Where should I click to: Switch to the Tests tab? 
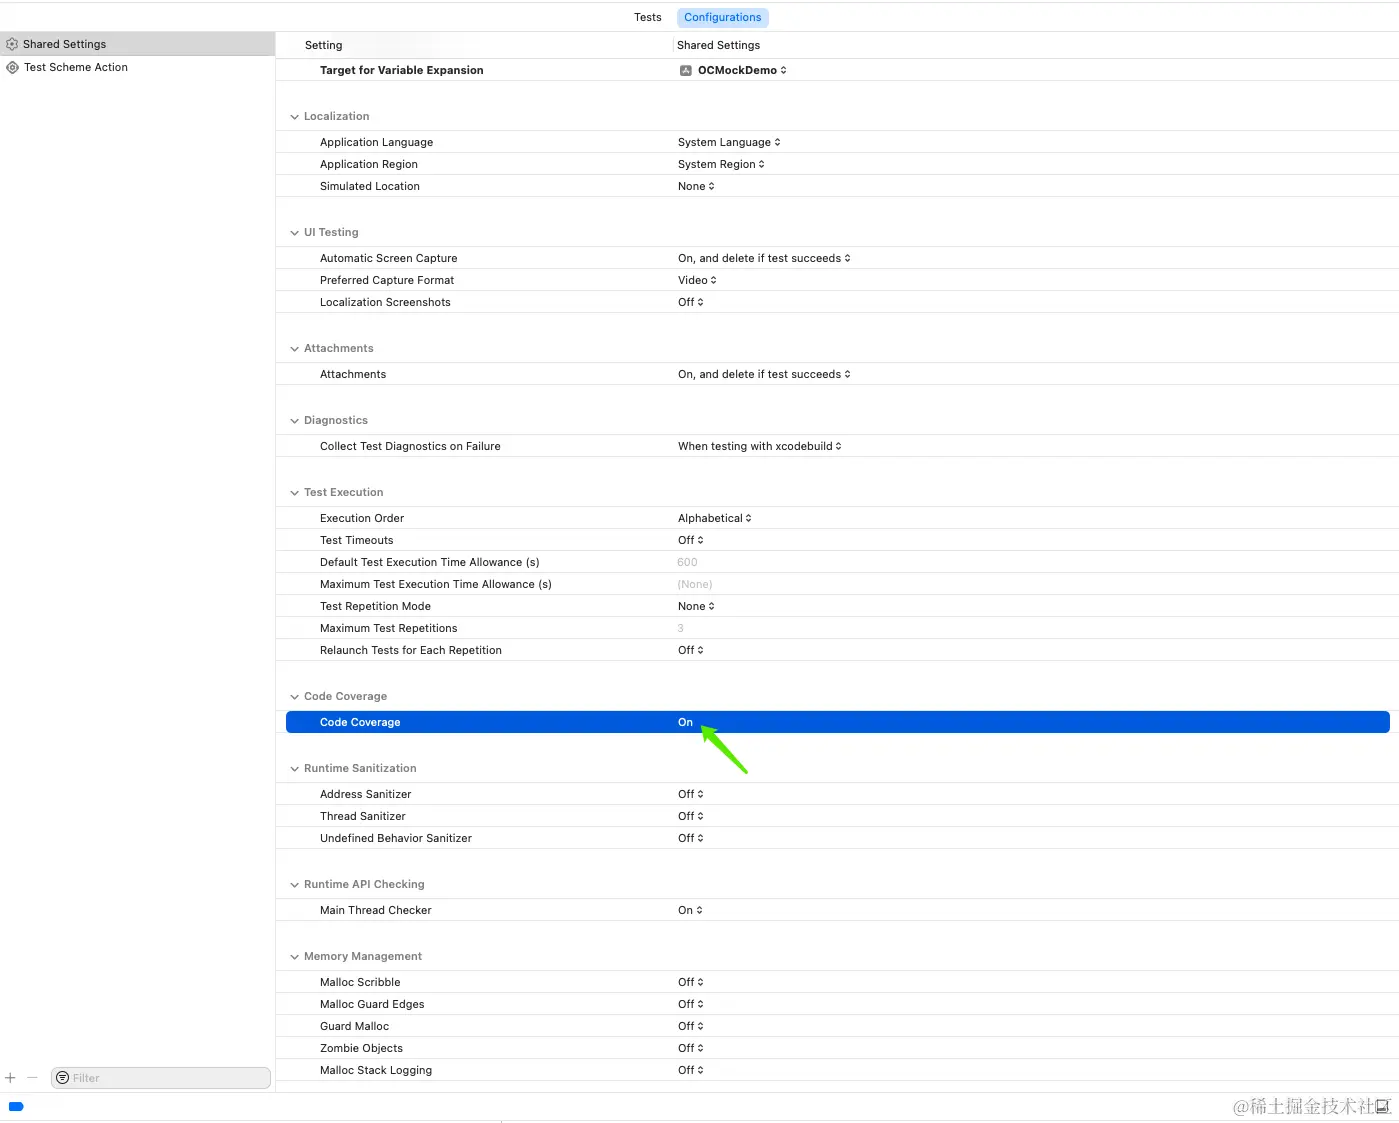pos(647,17)
